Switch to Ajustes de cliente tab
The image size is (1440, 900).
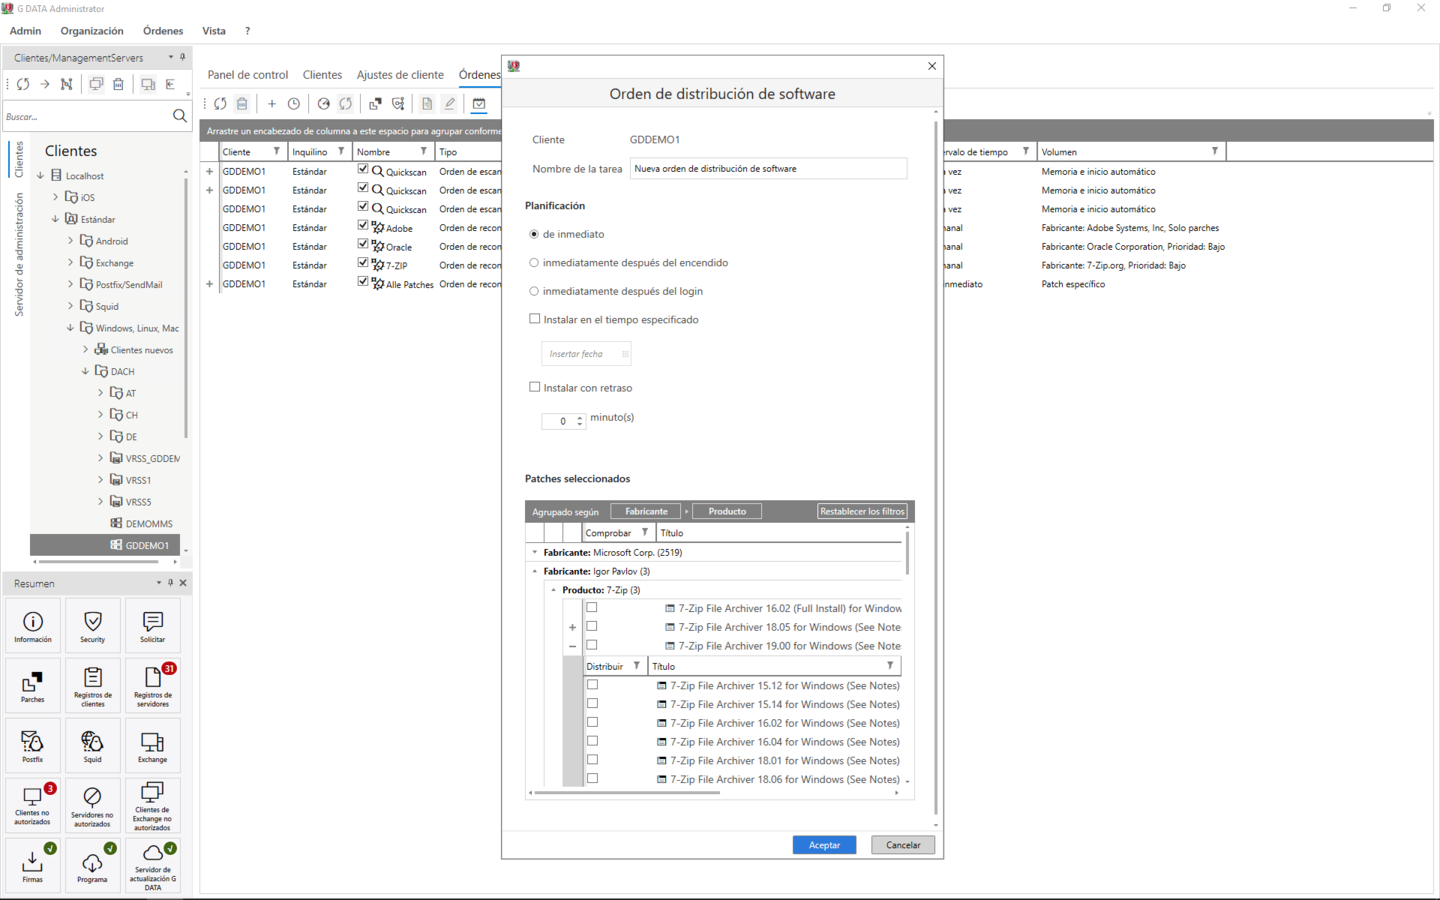click(400, 75)
